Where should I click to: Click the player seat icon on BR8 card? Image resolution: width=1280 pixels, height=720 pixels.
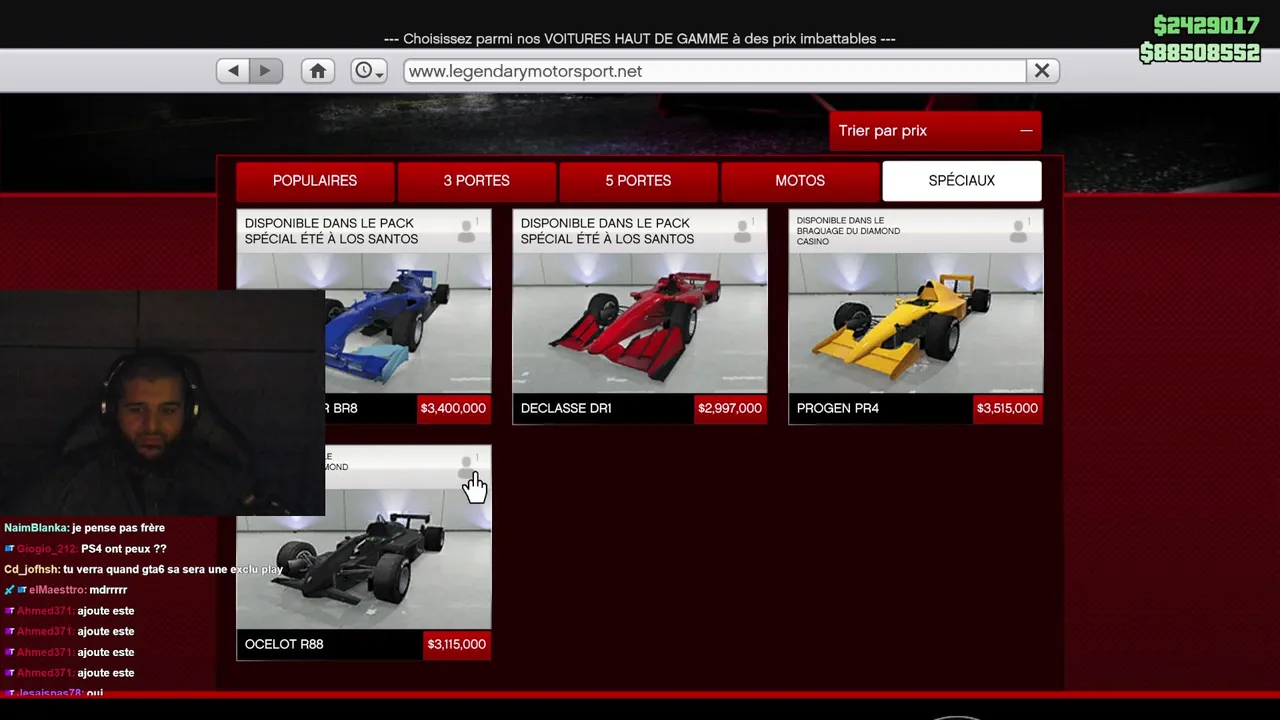click(467, 231)
